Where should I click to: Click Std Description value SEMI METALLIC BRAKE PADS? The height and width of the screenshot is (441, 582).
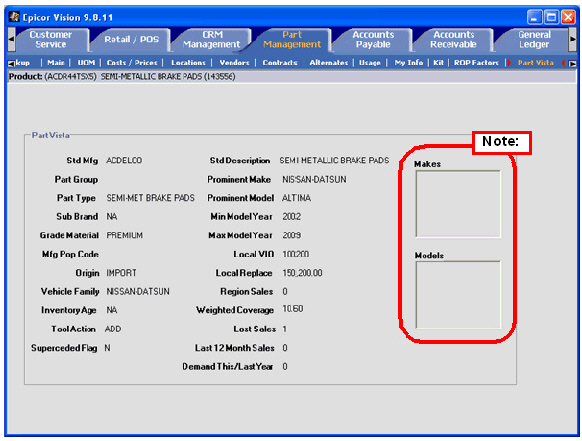[334, 160]
